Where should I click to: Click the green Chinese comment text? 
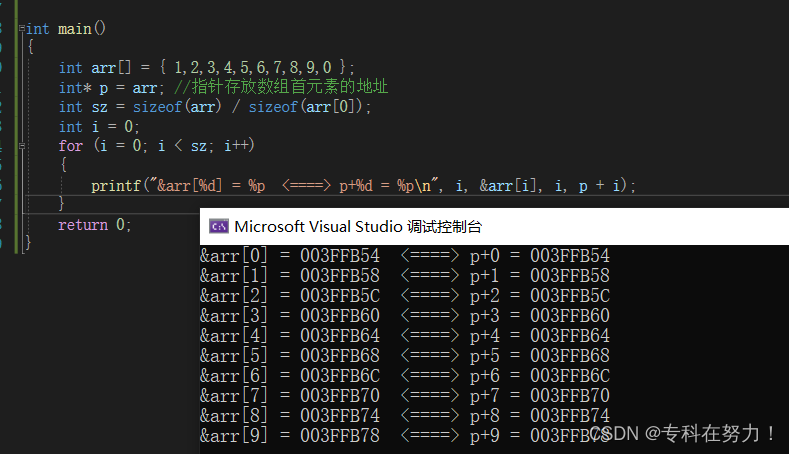point(281,87)
